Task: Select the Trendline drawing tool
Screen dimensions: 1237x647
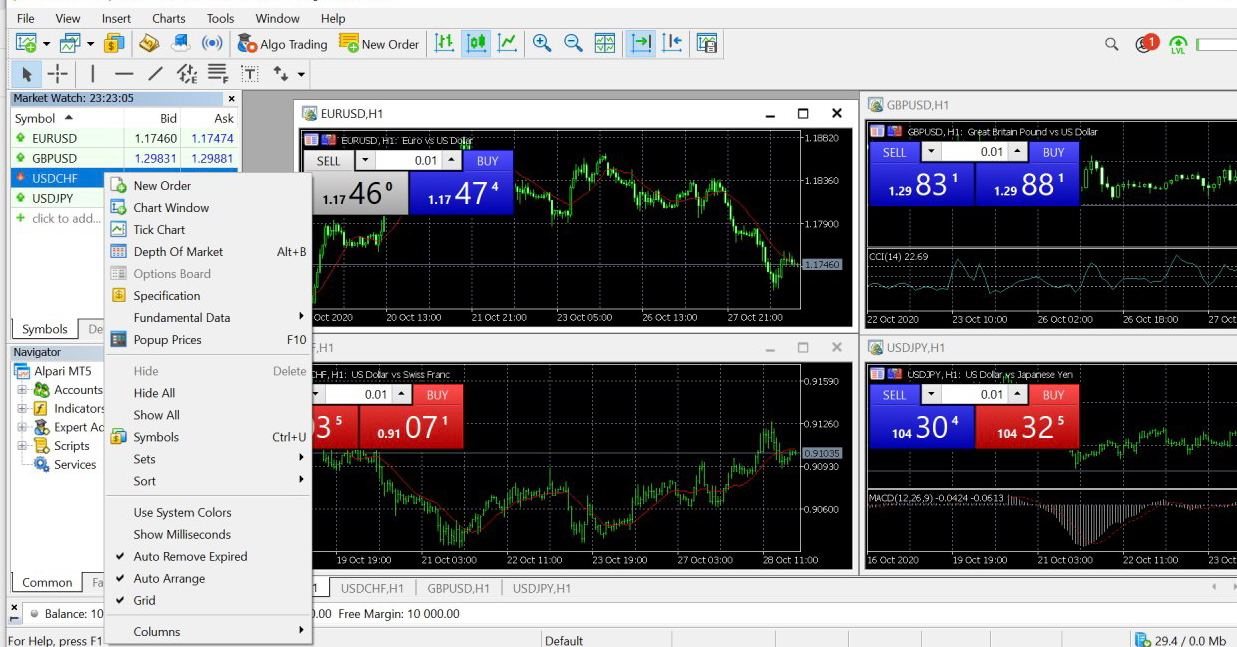Action: [x=154, y=73]
